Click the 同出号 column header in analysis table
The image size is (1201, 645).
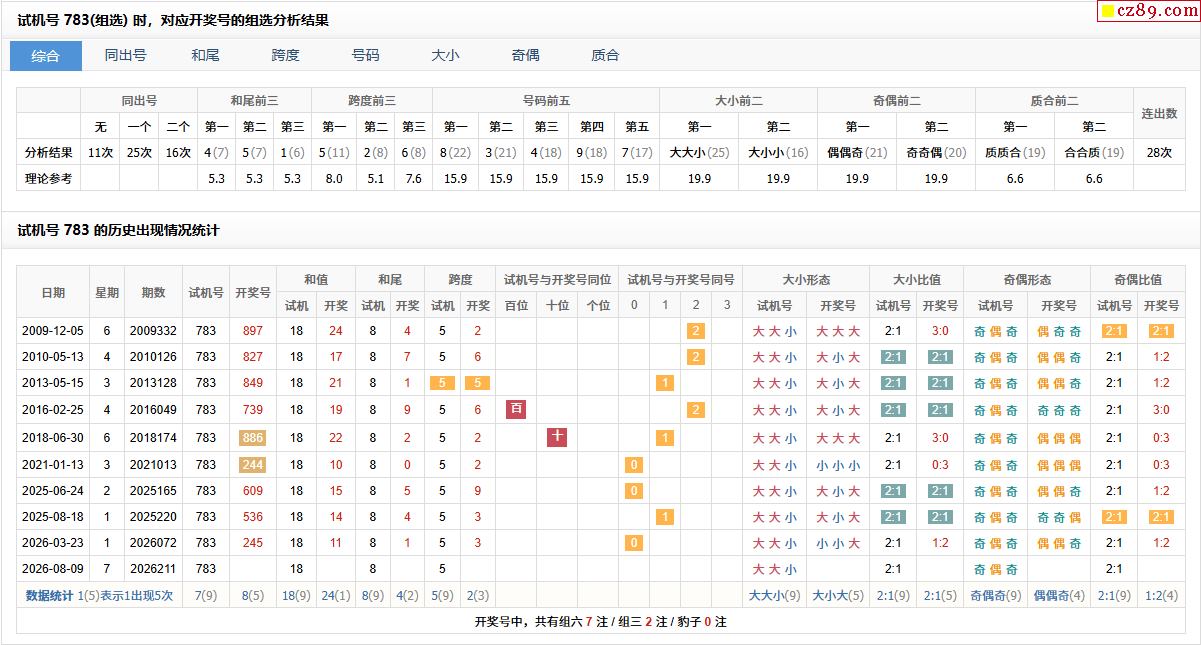click(x=139, y=101)
